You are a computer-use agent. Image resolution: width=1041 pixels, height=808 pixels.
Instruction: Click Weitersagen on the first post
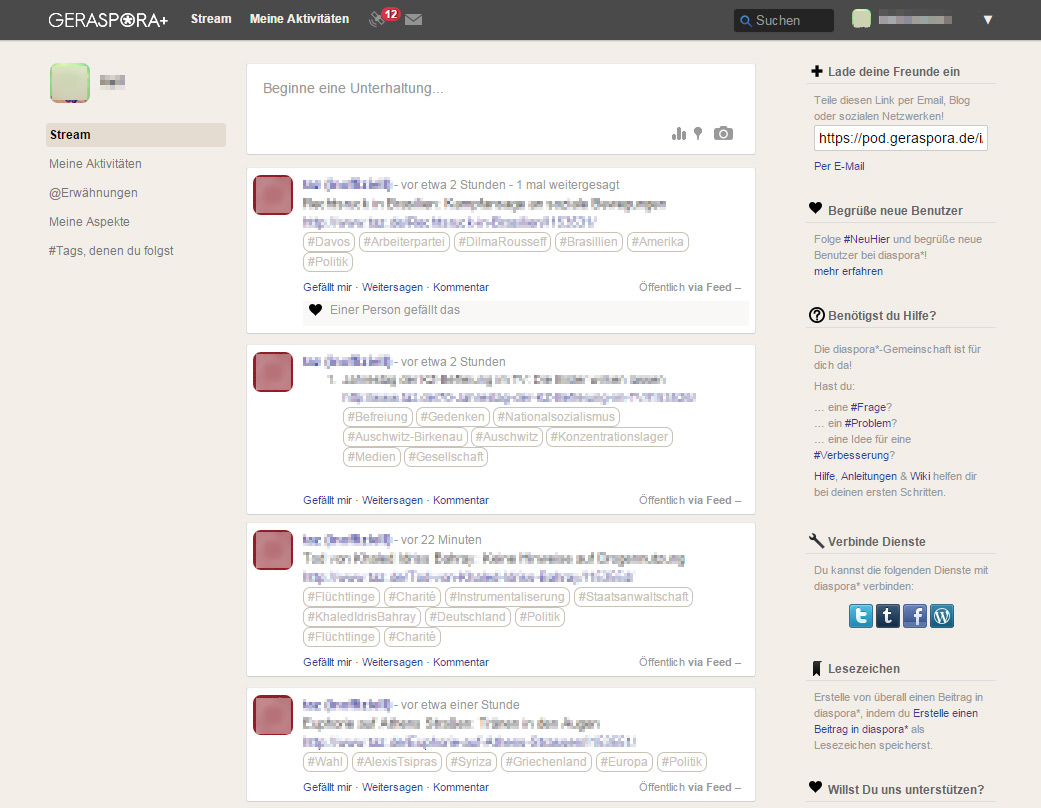click(392, 287)
